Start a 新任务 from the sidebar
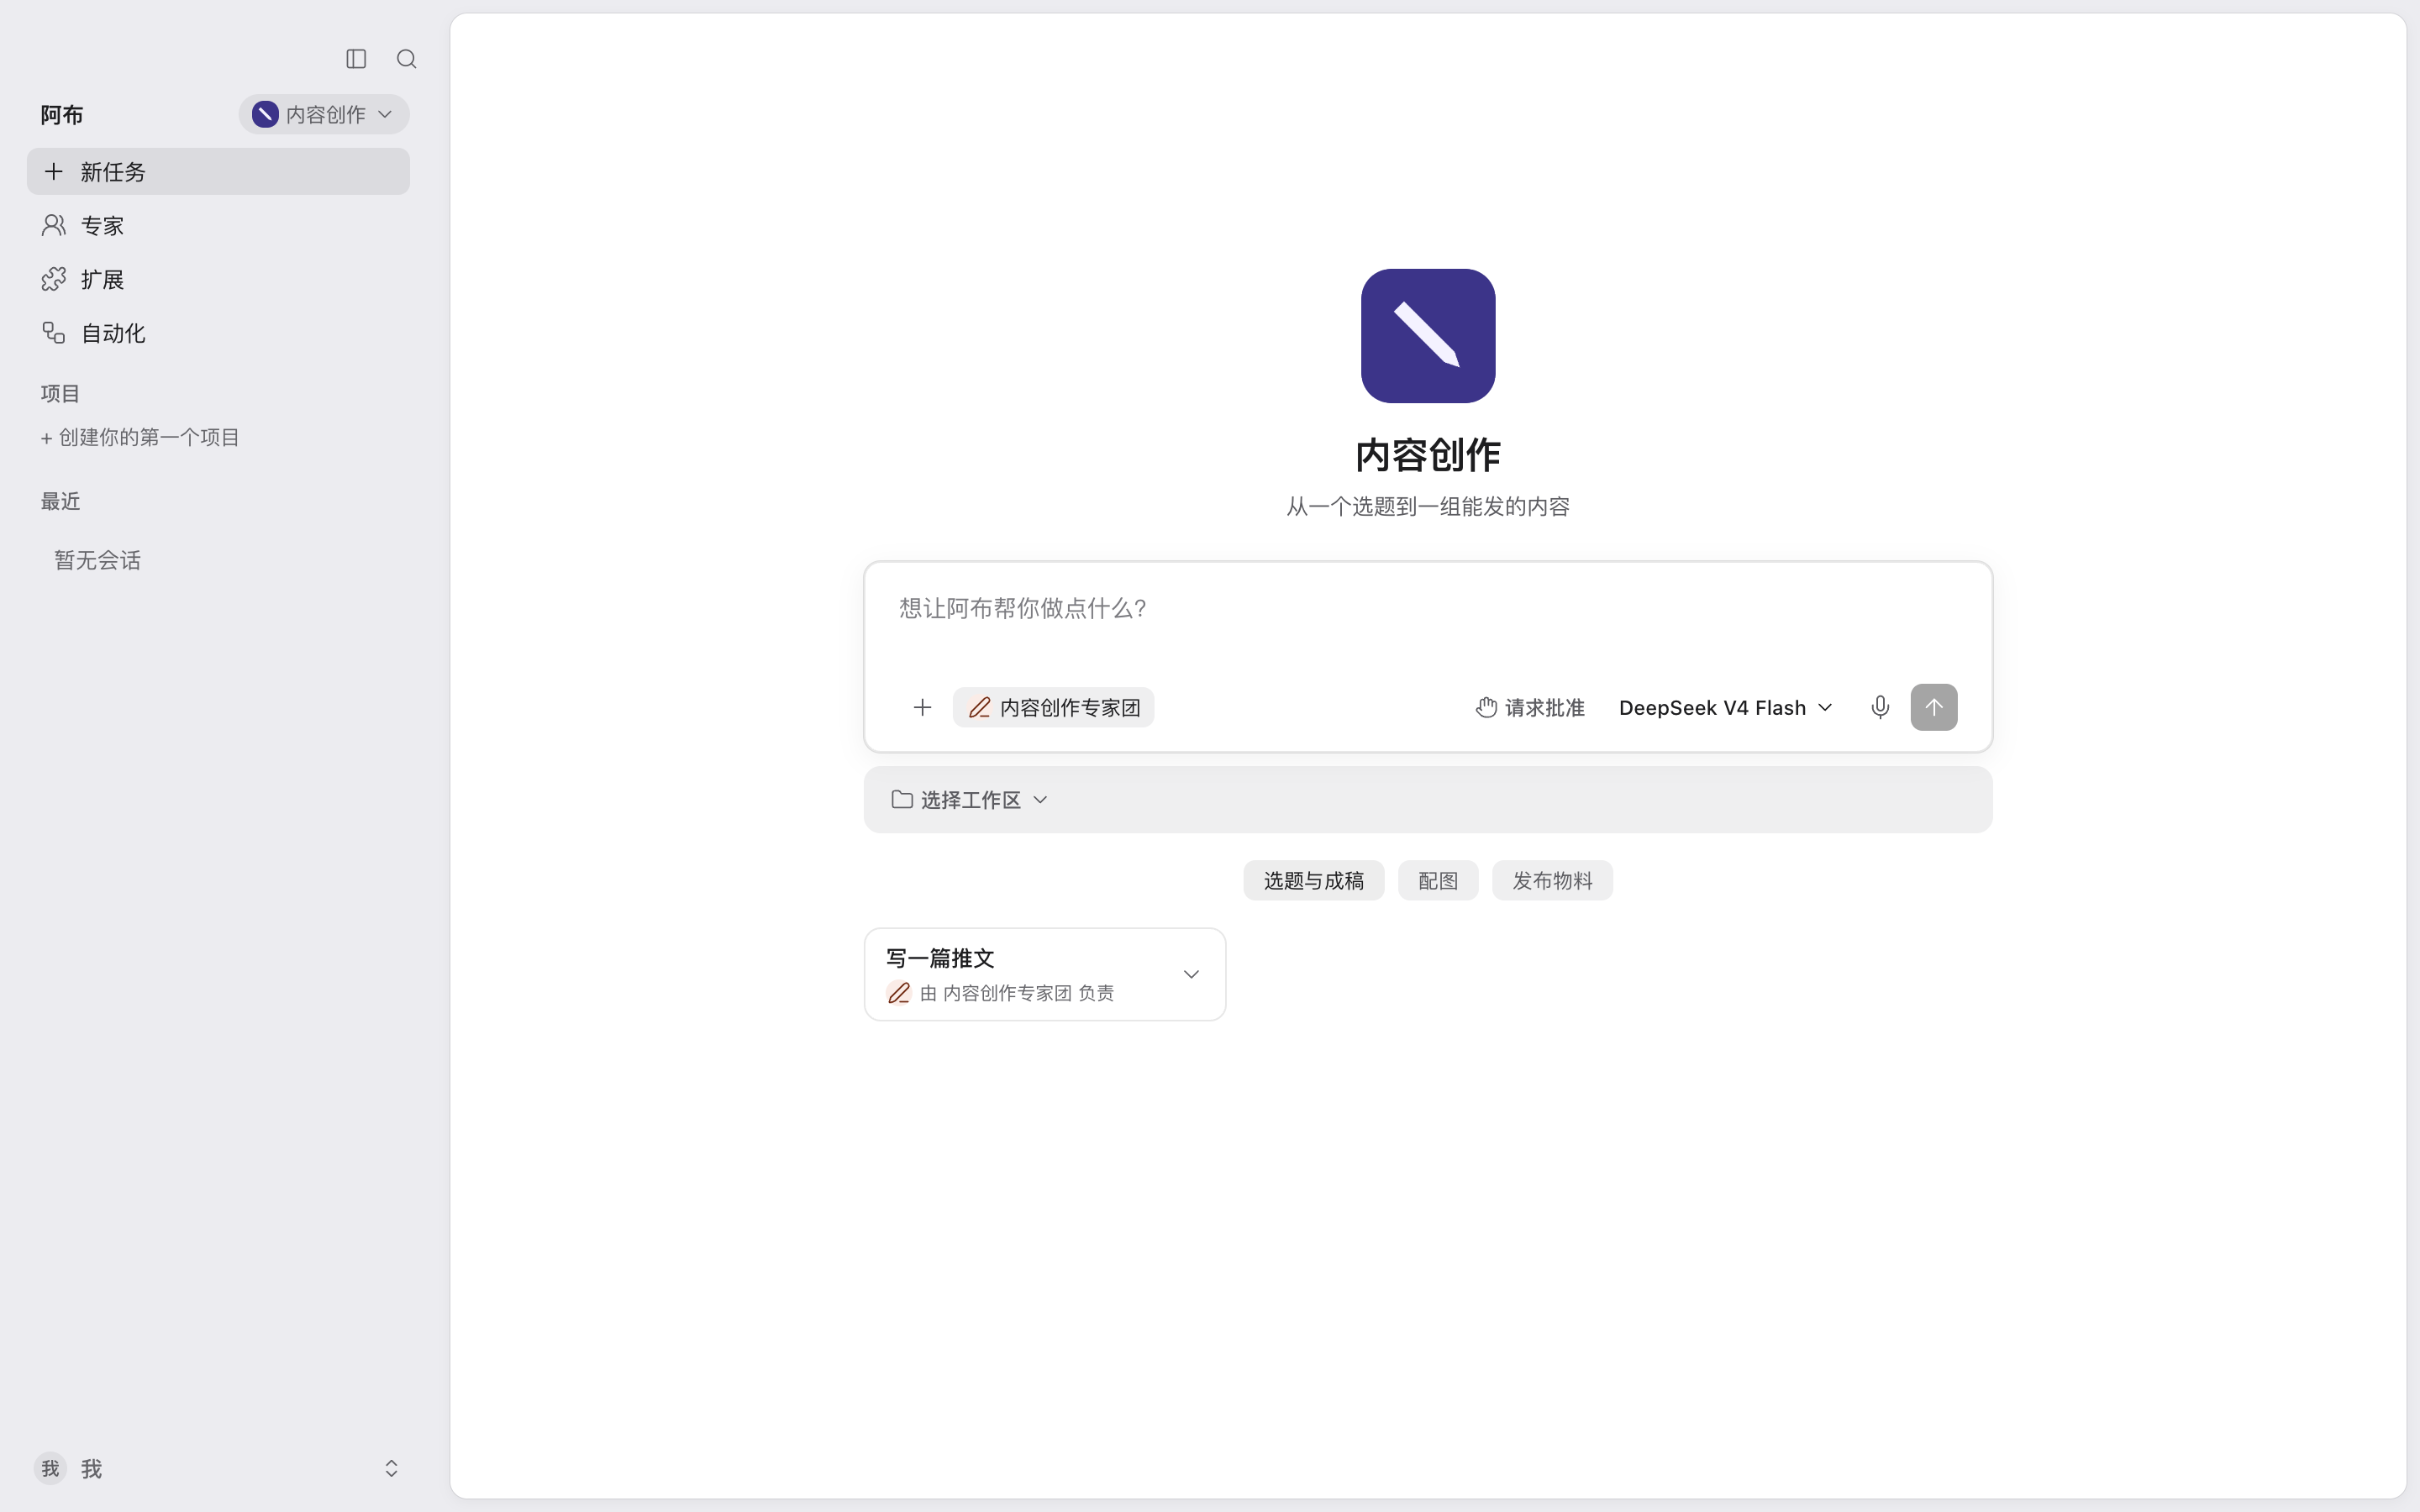The width and height of the screenshot is (2420, 1512). coord(218,171)
